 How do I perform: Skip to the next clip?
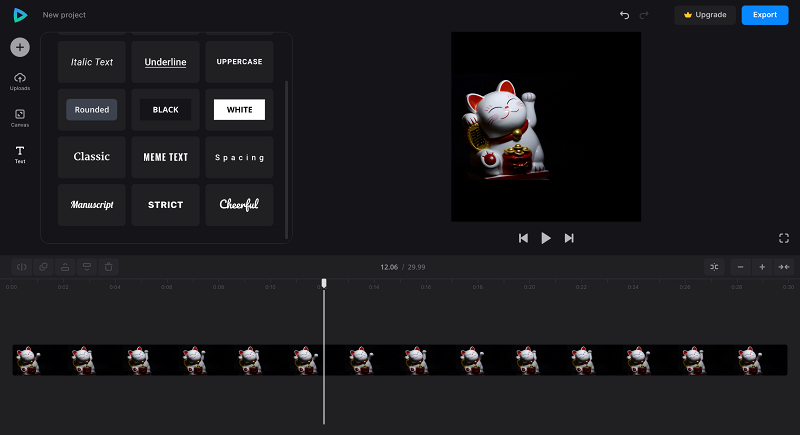[x=569, y=238]
